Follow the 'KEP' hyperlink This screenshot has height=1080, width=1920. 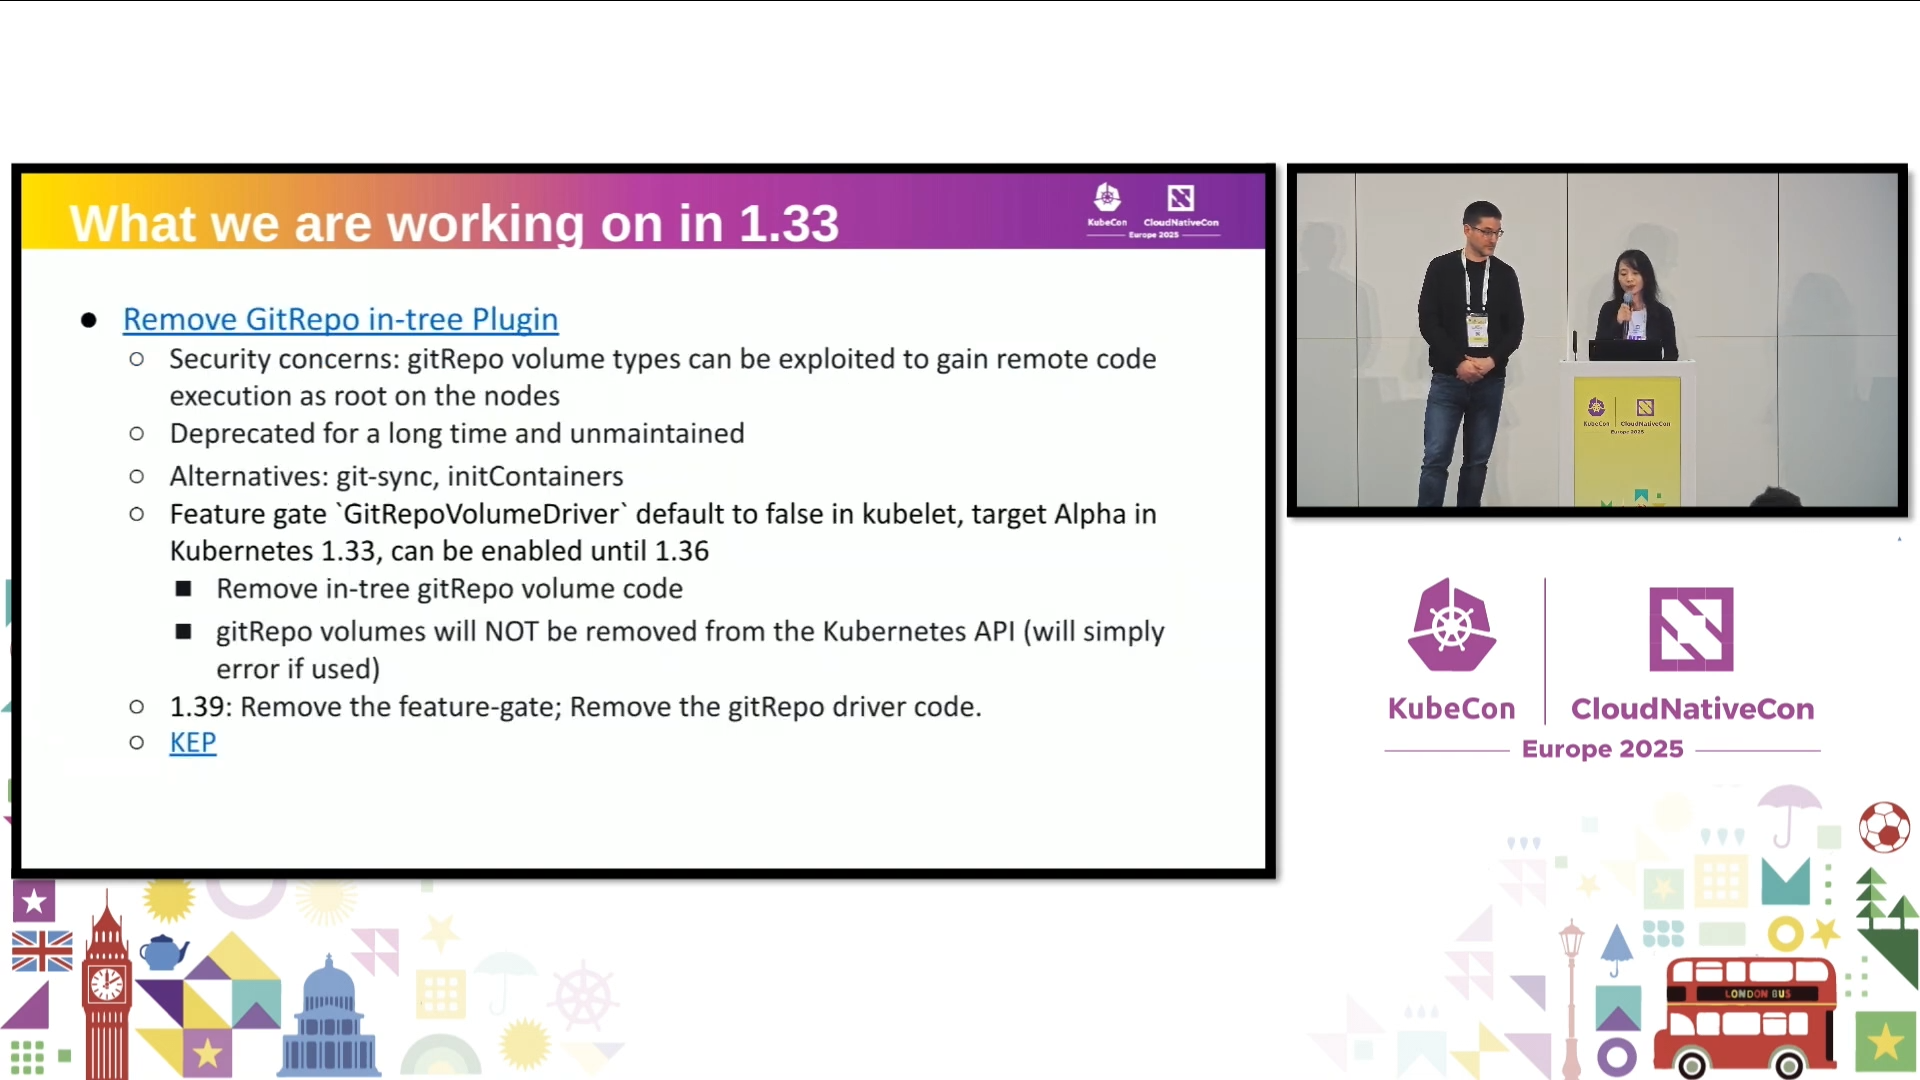(192, 742)
